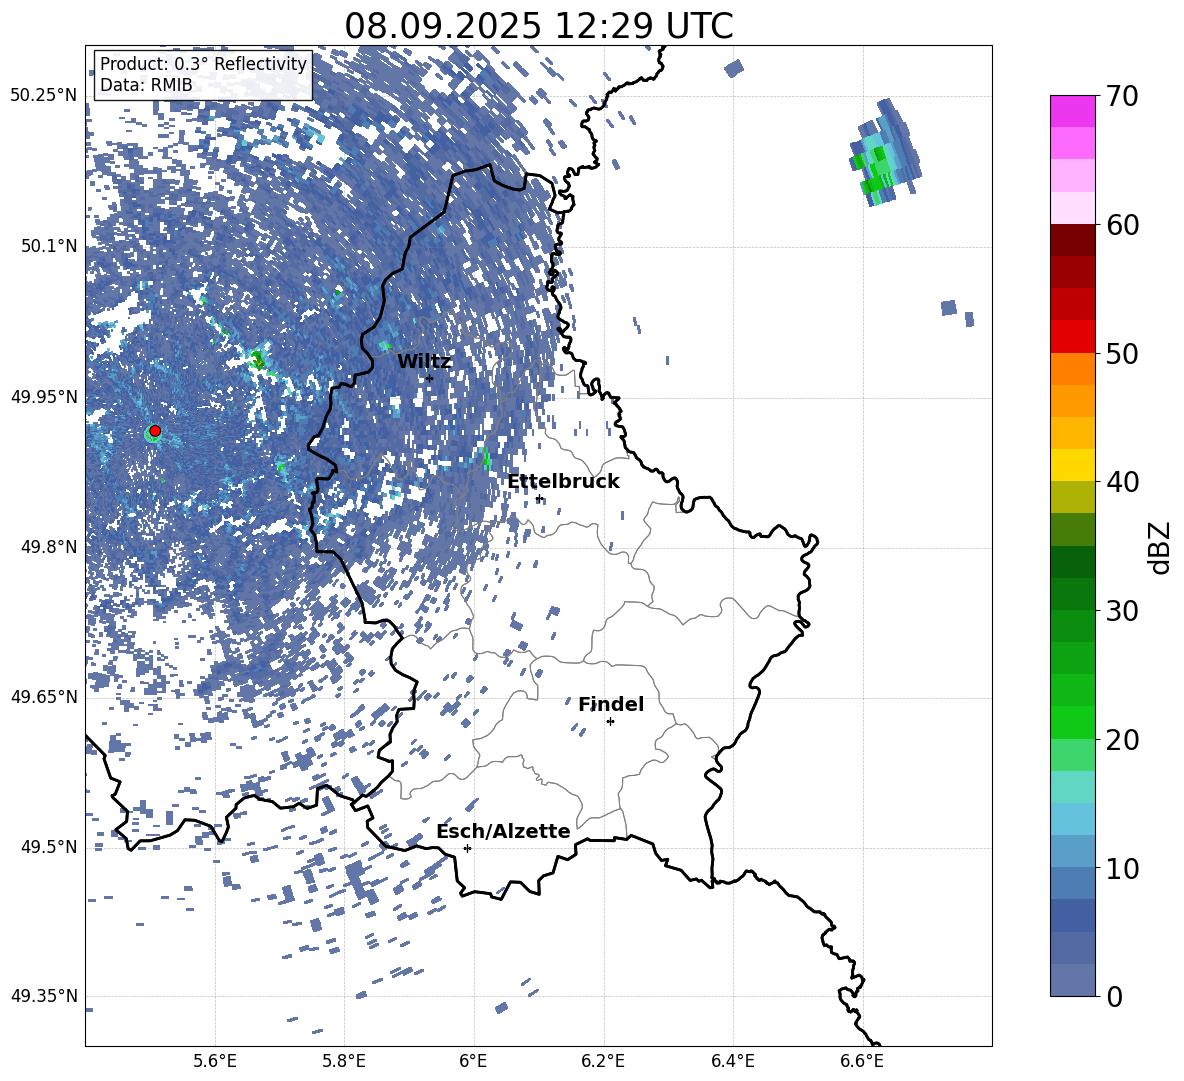The width and height of the screenshot is (1184, 1081).
Task: Click the latitude label 50.1°N
Action: (48, 246)
